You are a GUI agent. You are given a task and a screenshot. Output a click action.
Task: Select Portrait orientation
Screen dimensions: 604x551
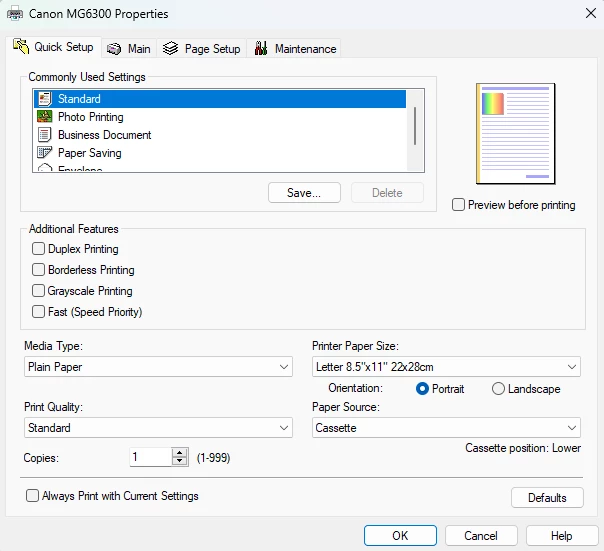coord(422,389)
